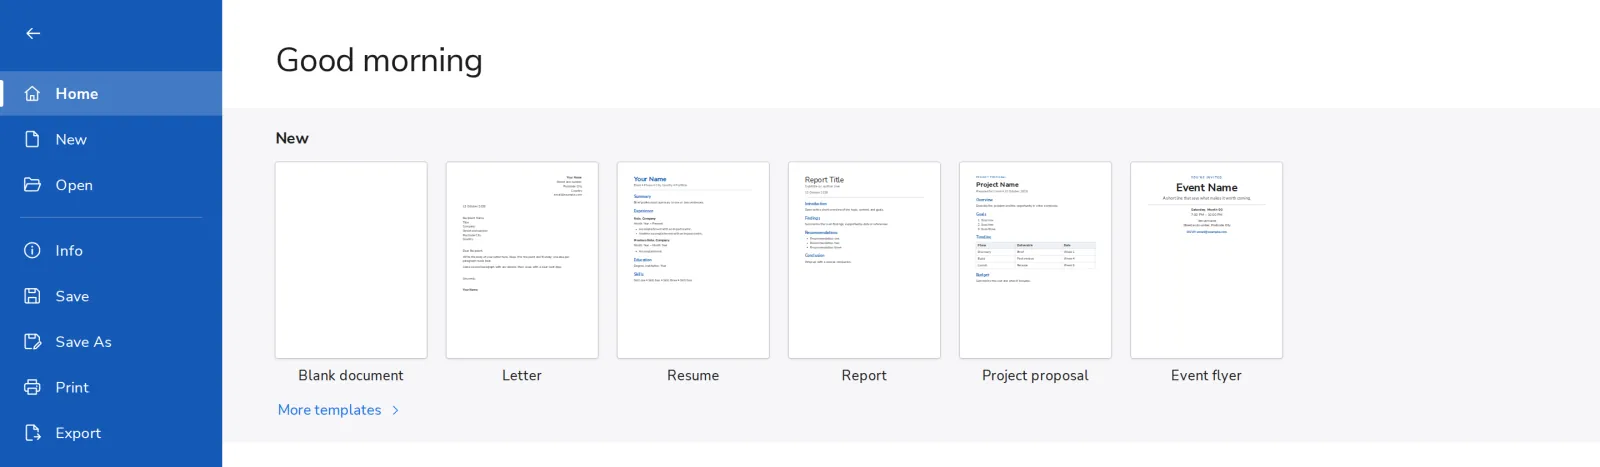Click the Open folder icon

[32, 185]
